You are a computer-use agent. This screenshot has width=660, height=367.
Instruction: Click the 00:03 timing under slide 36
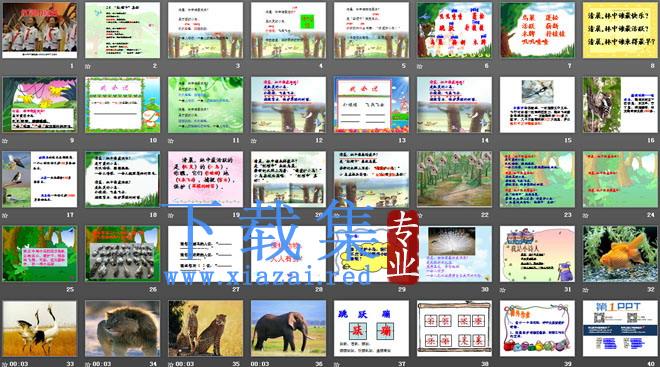[260, 364]
